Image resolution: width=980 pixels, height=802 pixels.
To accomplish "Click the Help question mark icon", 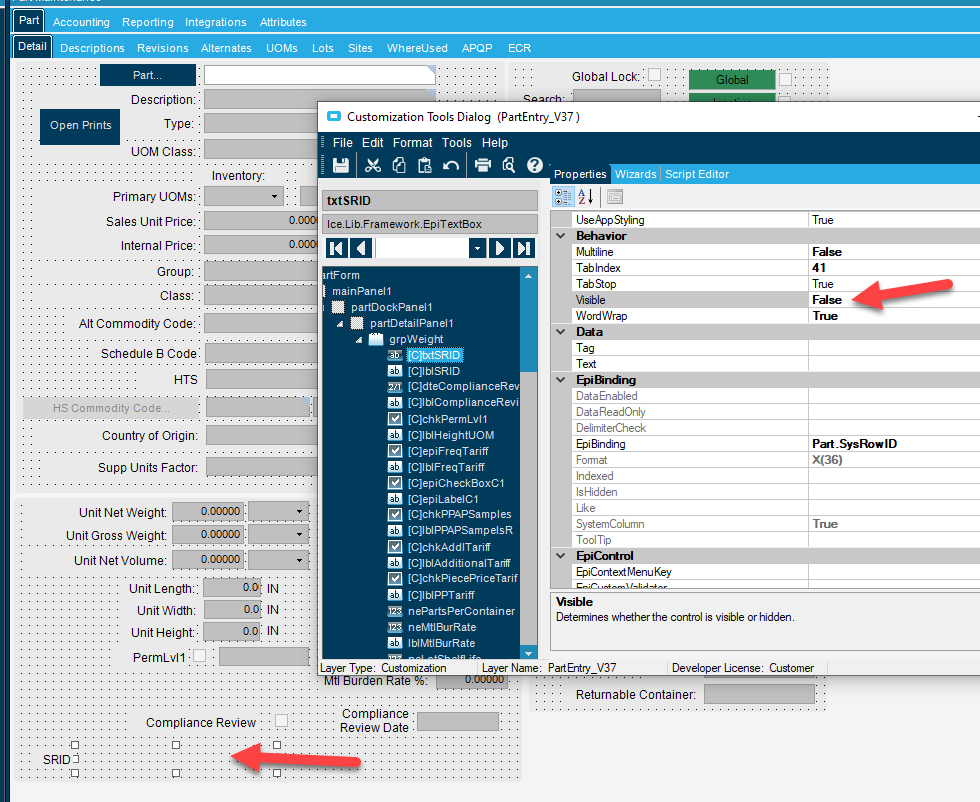I will [x=535, y=165].
